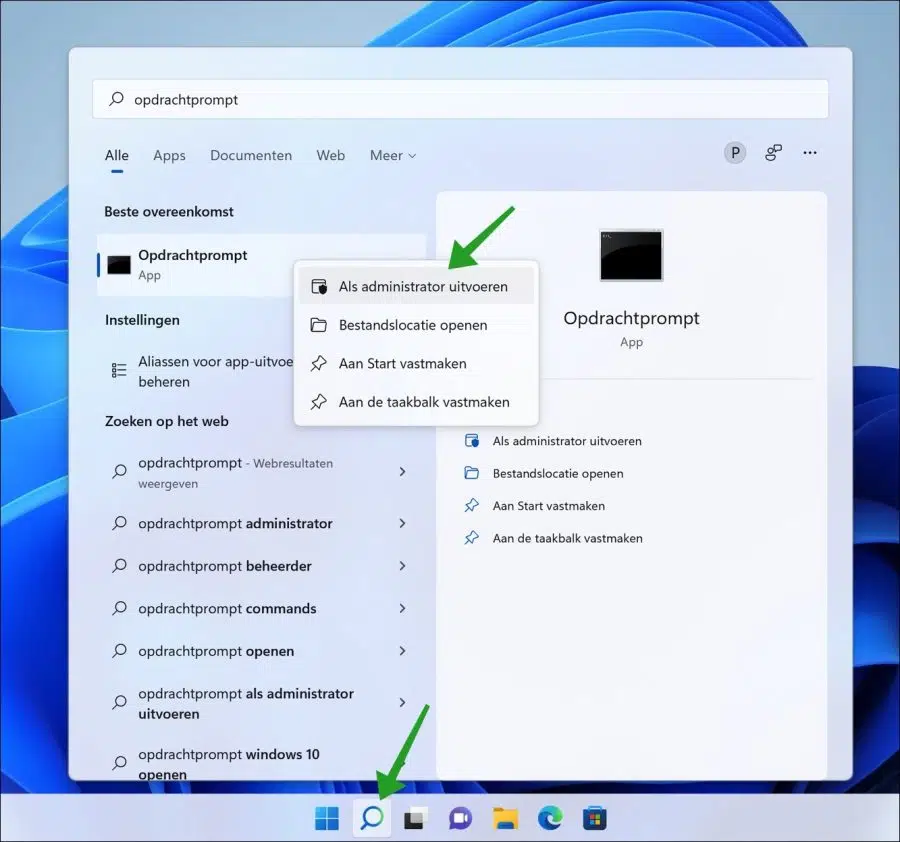900x842 pixels.
Task: Click the pin icon beside Aan de taakbalk vastmaken in context menu
Action: click(x=319, y=402)
